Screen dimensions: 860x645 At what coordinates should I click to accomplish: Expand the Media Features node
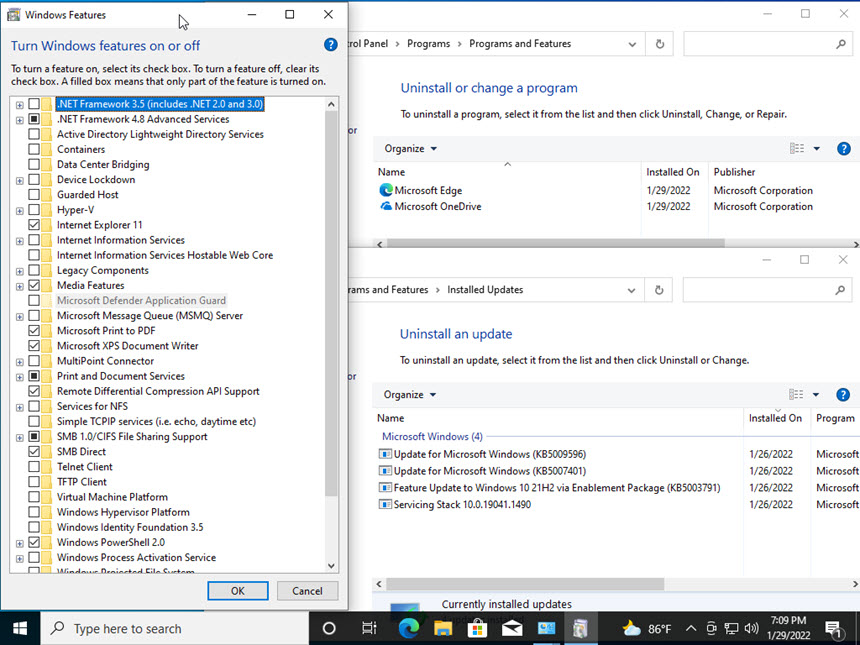tap(20, 286)
